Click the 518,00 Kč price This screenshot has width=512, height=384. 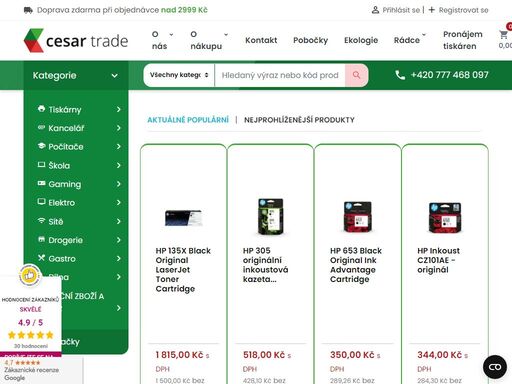[x=264, y=355]
